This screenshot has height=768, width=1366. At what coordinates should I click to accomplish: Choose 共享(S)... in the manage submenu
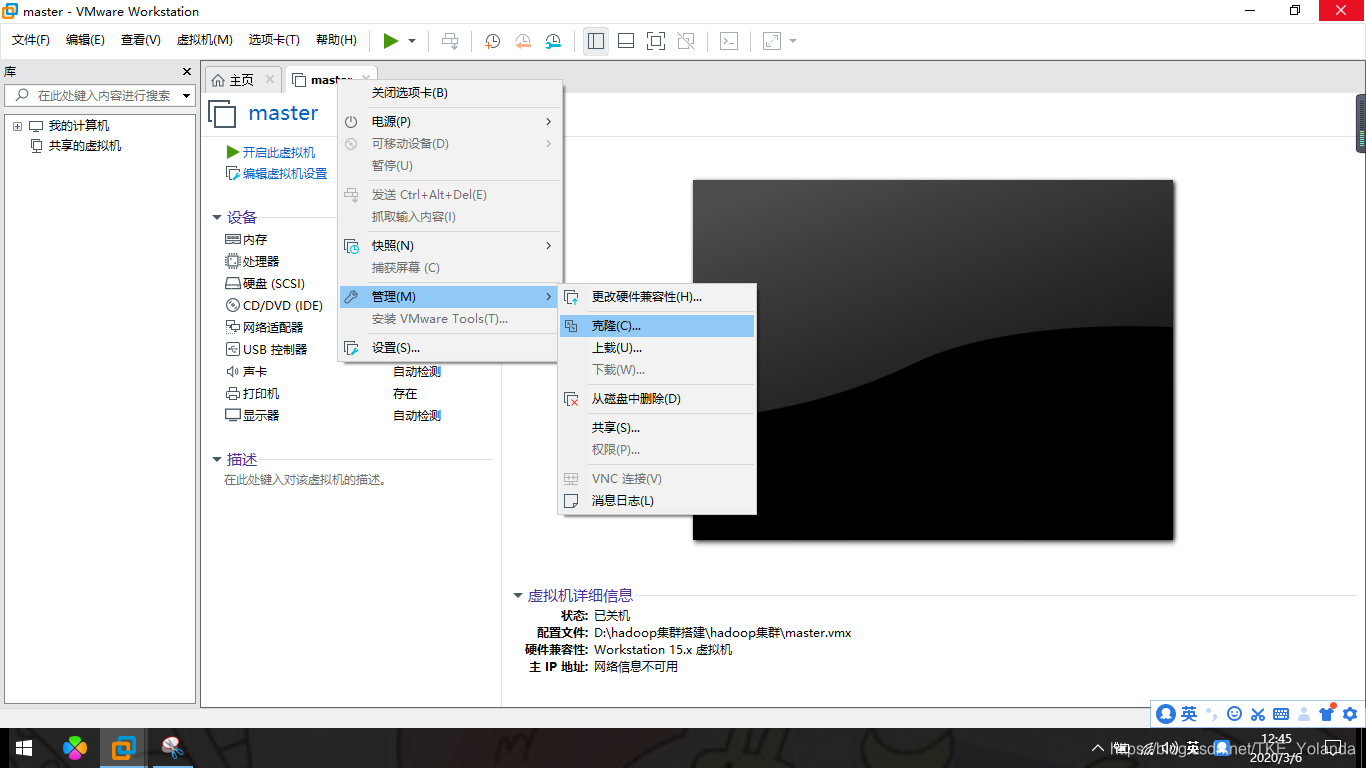tap(657, 428)
